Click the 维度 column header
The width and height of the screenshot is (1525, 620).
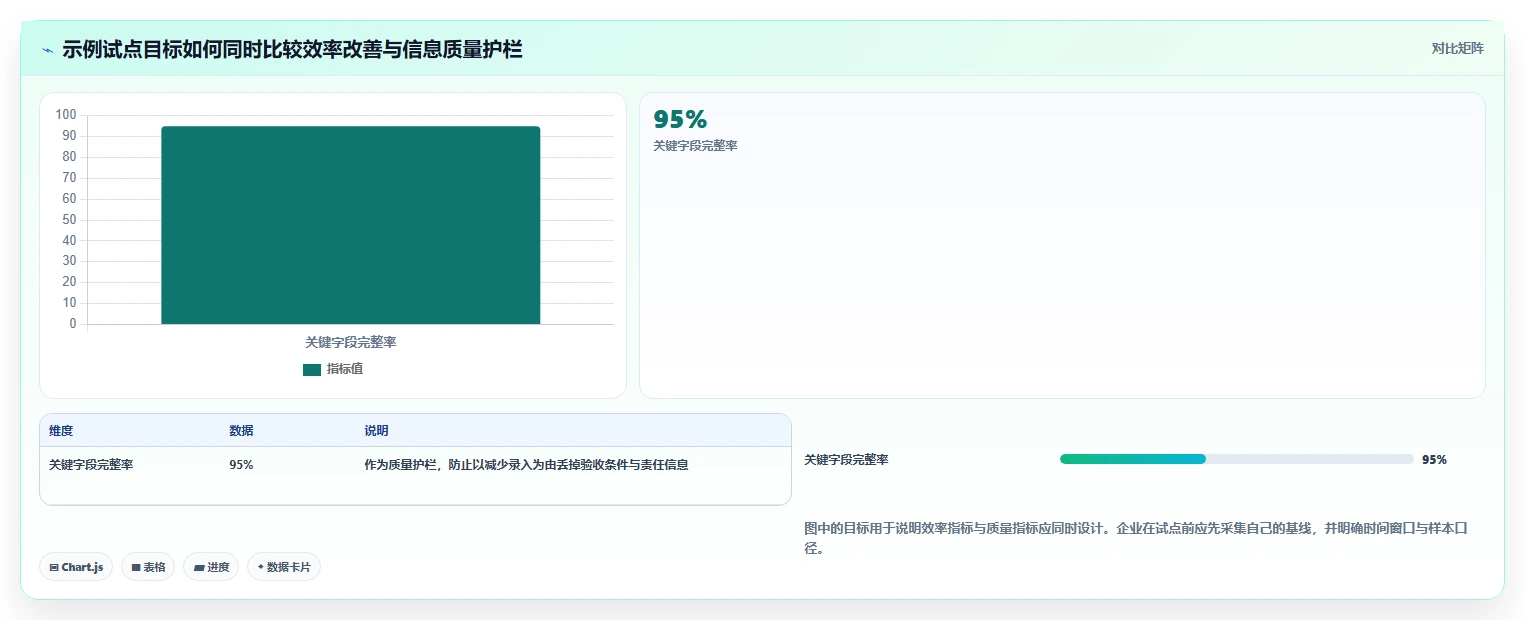[61, 431]
